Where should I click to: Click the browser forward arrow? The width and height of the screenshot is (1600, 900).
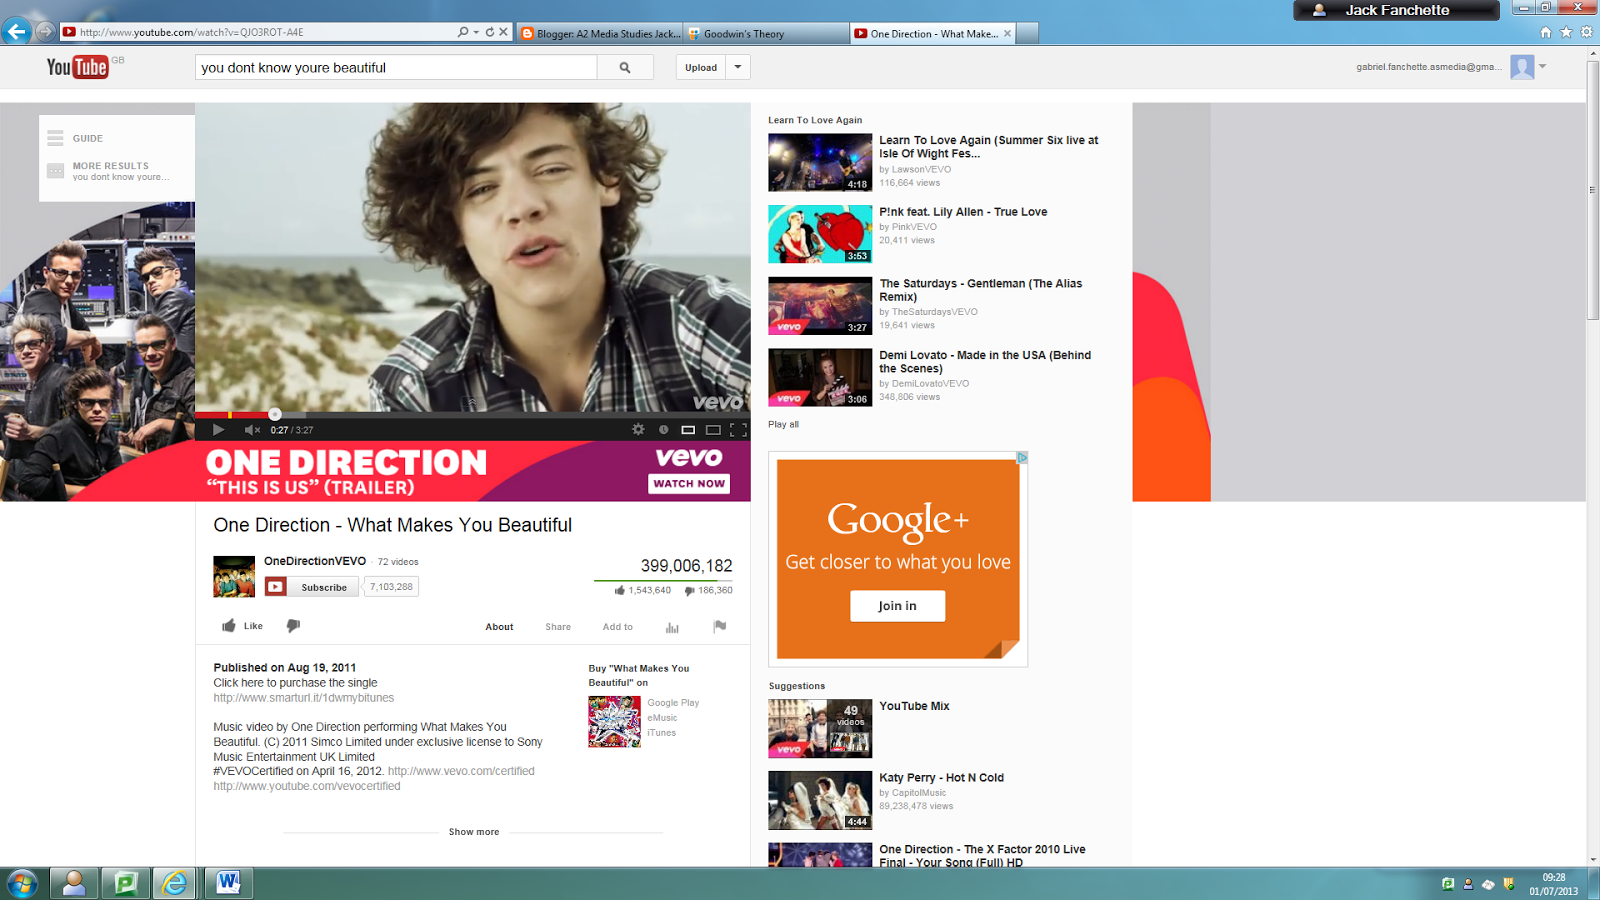tap(45, 31)
